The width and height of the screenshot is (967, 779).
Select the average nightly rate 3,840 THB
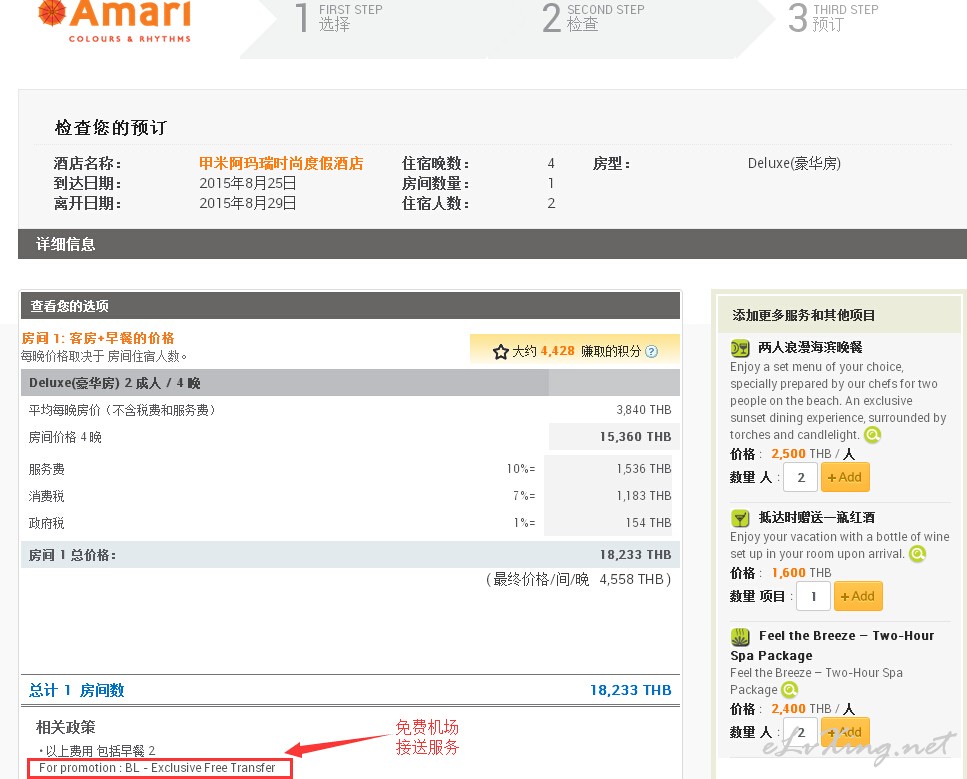tap(644, 410)
